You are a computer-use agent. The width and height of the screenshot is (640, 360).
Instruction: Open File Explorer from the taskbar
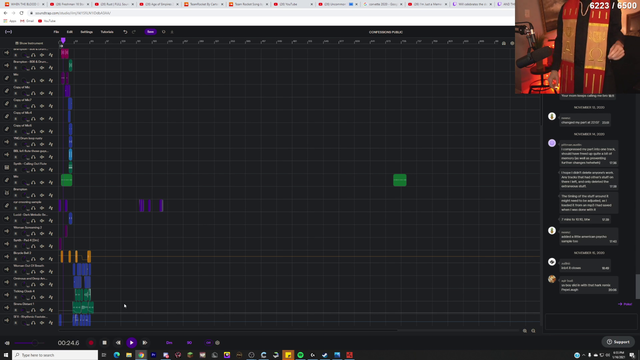(129, 355)
